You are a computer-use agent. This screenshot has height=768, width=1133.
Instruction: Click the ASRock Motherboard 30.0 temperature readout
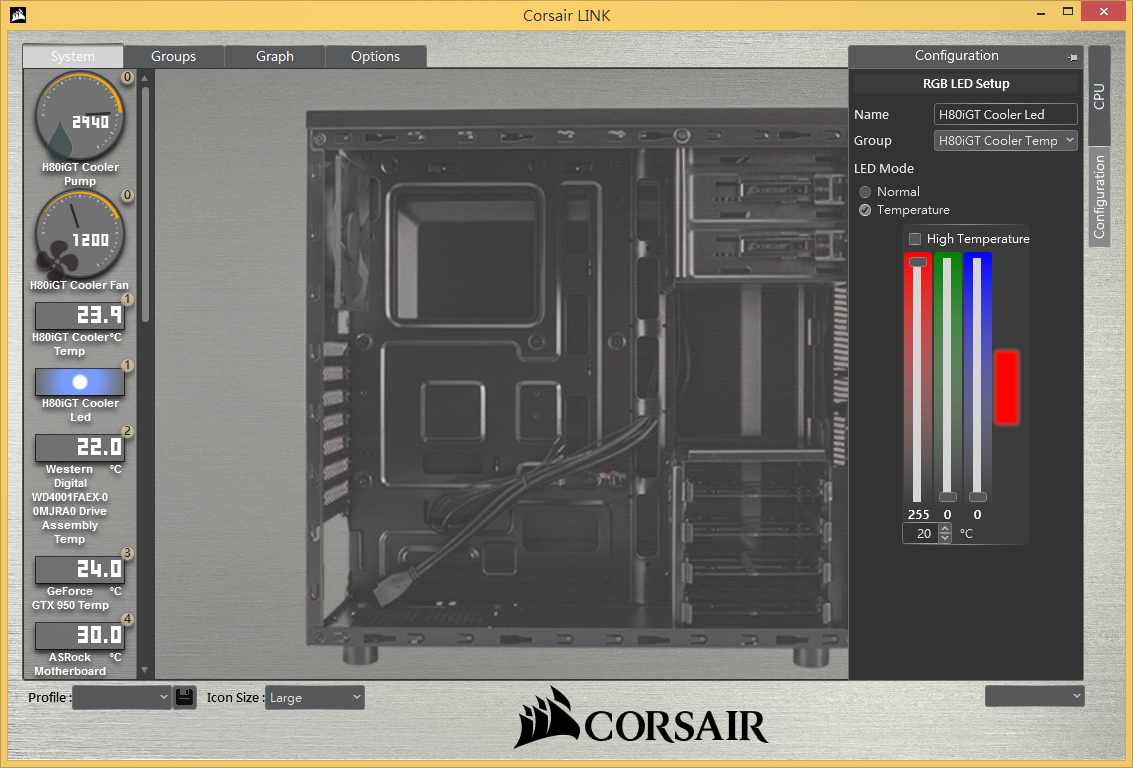pos(79,636)
